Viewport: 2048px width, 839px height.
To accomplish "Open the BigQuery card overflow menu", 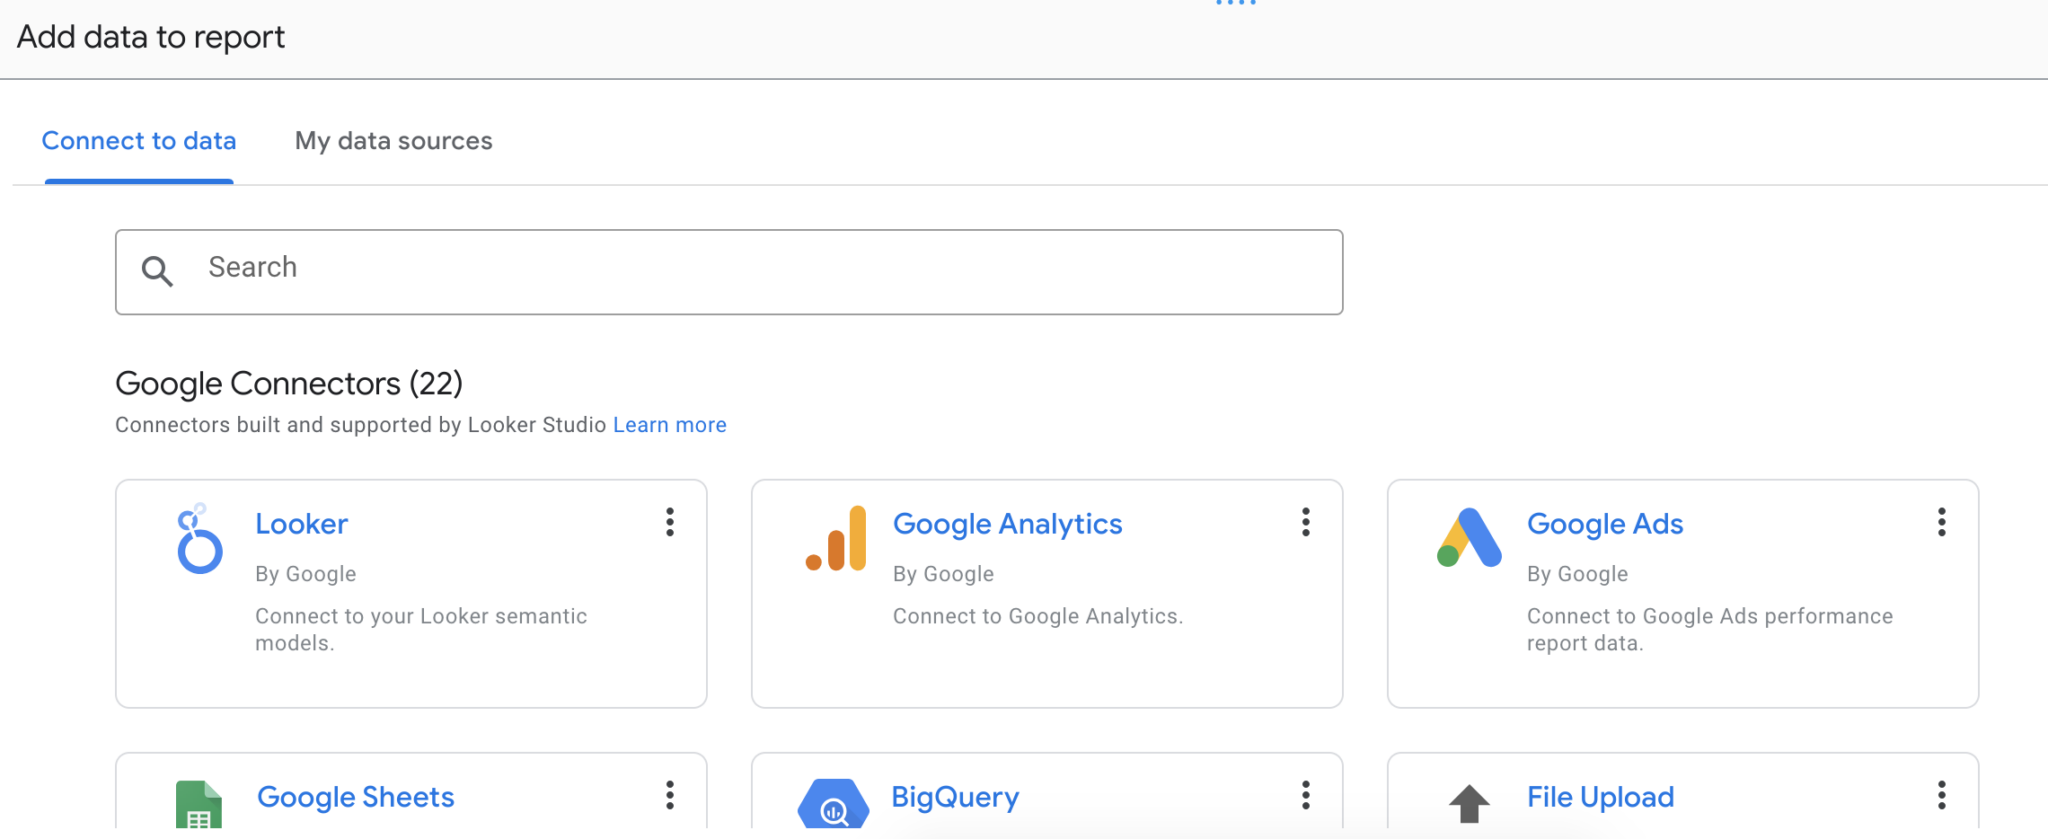I will pyautogui.click(x=1305, y=795).
